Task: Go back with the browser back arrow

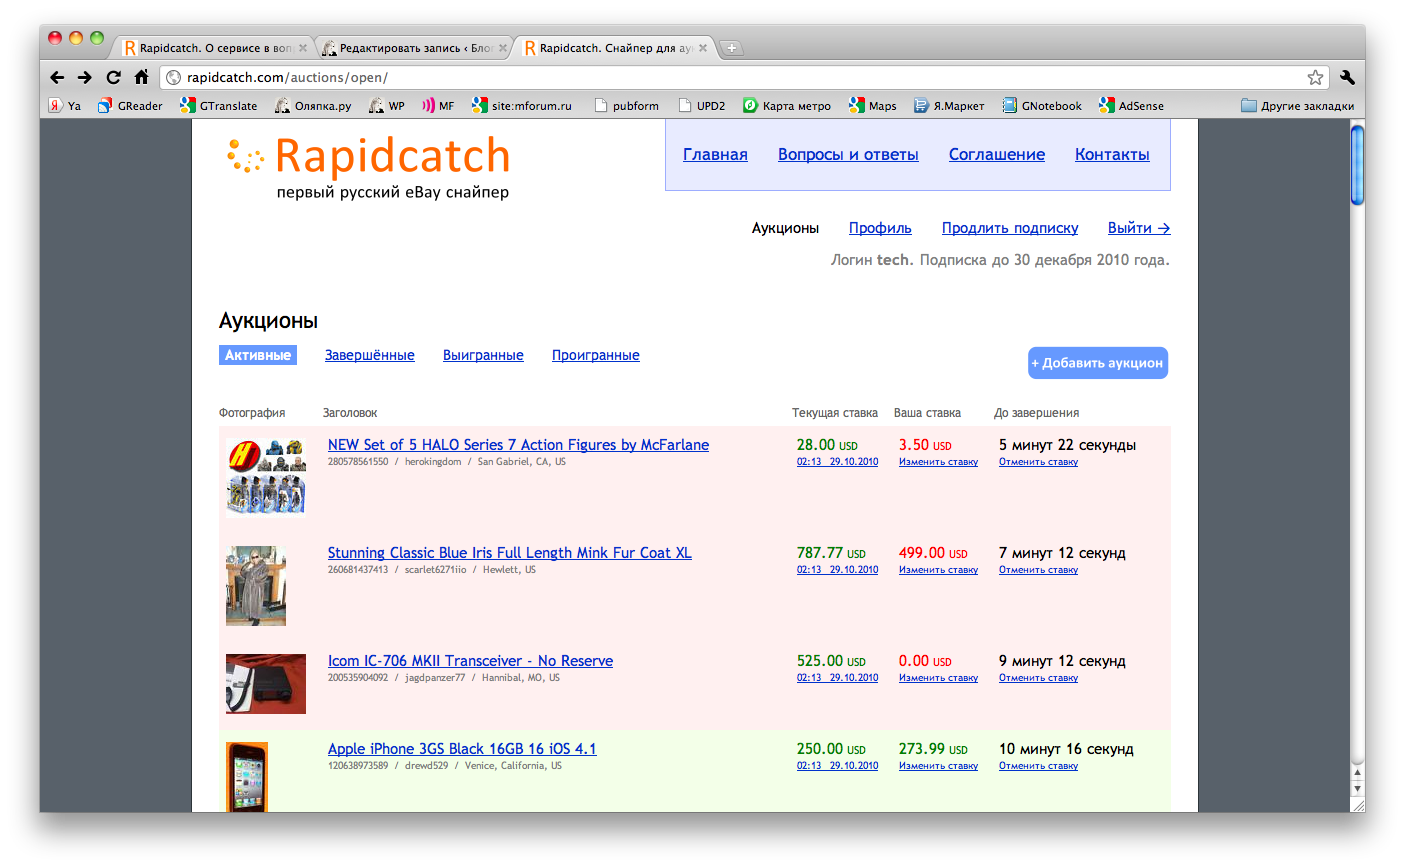Action: click(x=57, y=77)
